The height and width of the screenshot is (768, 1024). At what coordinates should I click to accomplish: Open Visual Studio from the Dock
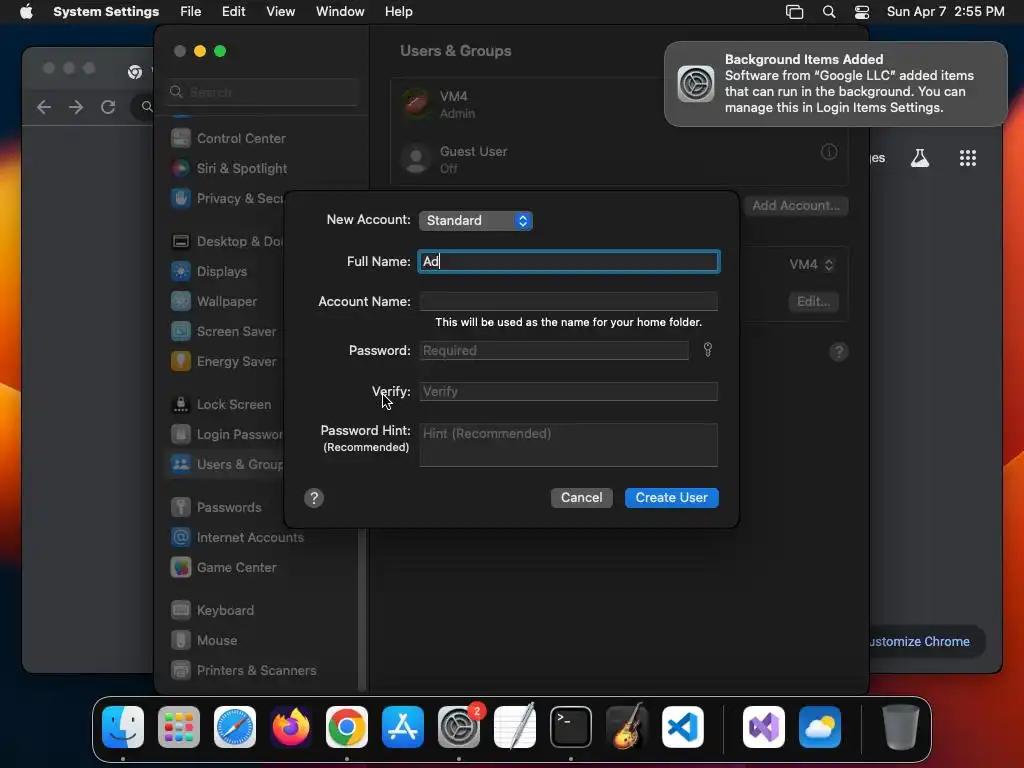coord(763,727)
